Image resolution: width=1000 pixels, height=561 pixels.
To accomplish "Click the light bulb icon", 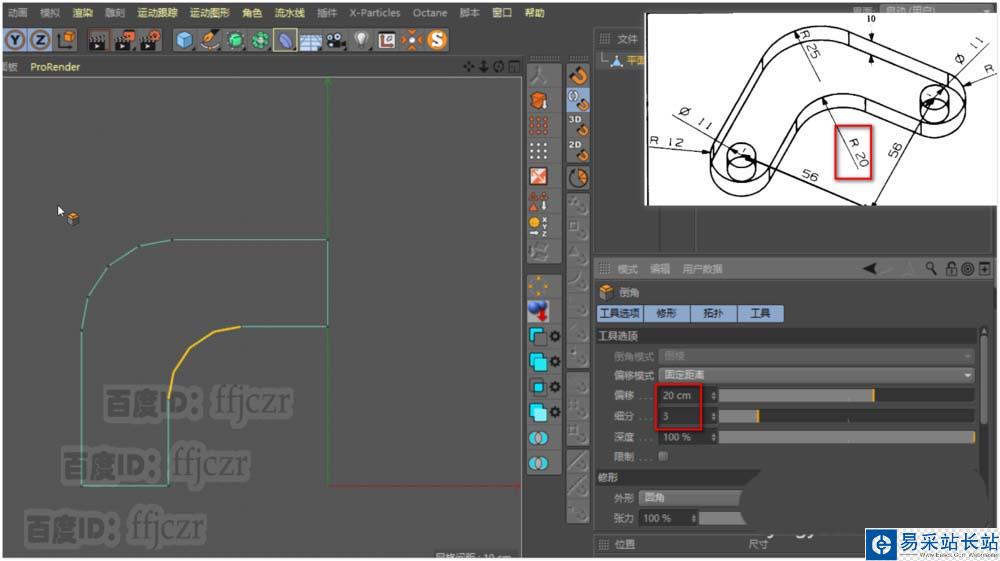I will pos(361,40).
